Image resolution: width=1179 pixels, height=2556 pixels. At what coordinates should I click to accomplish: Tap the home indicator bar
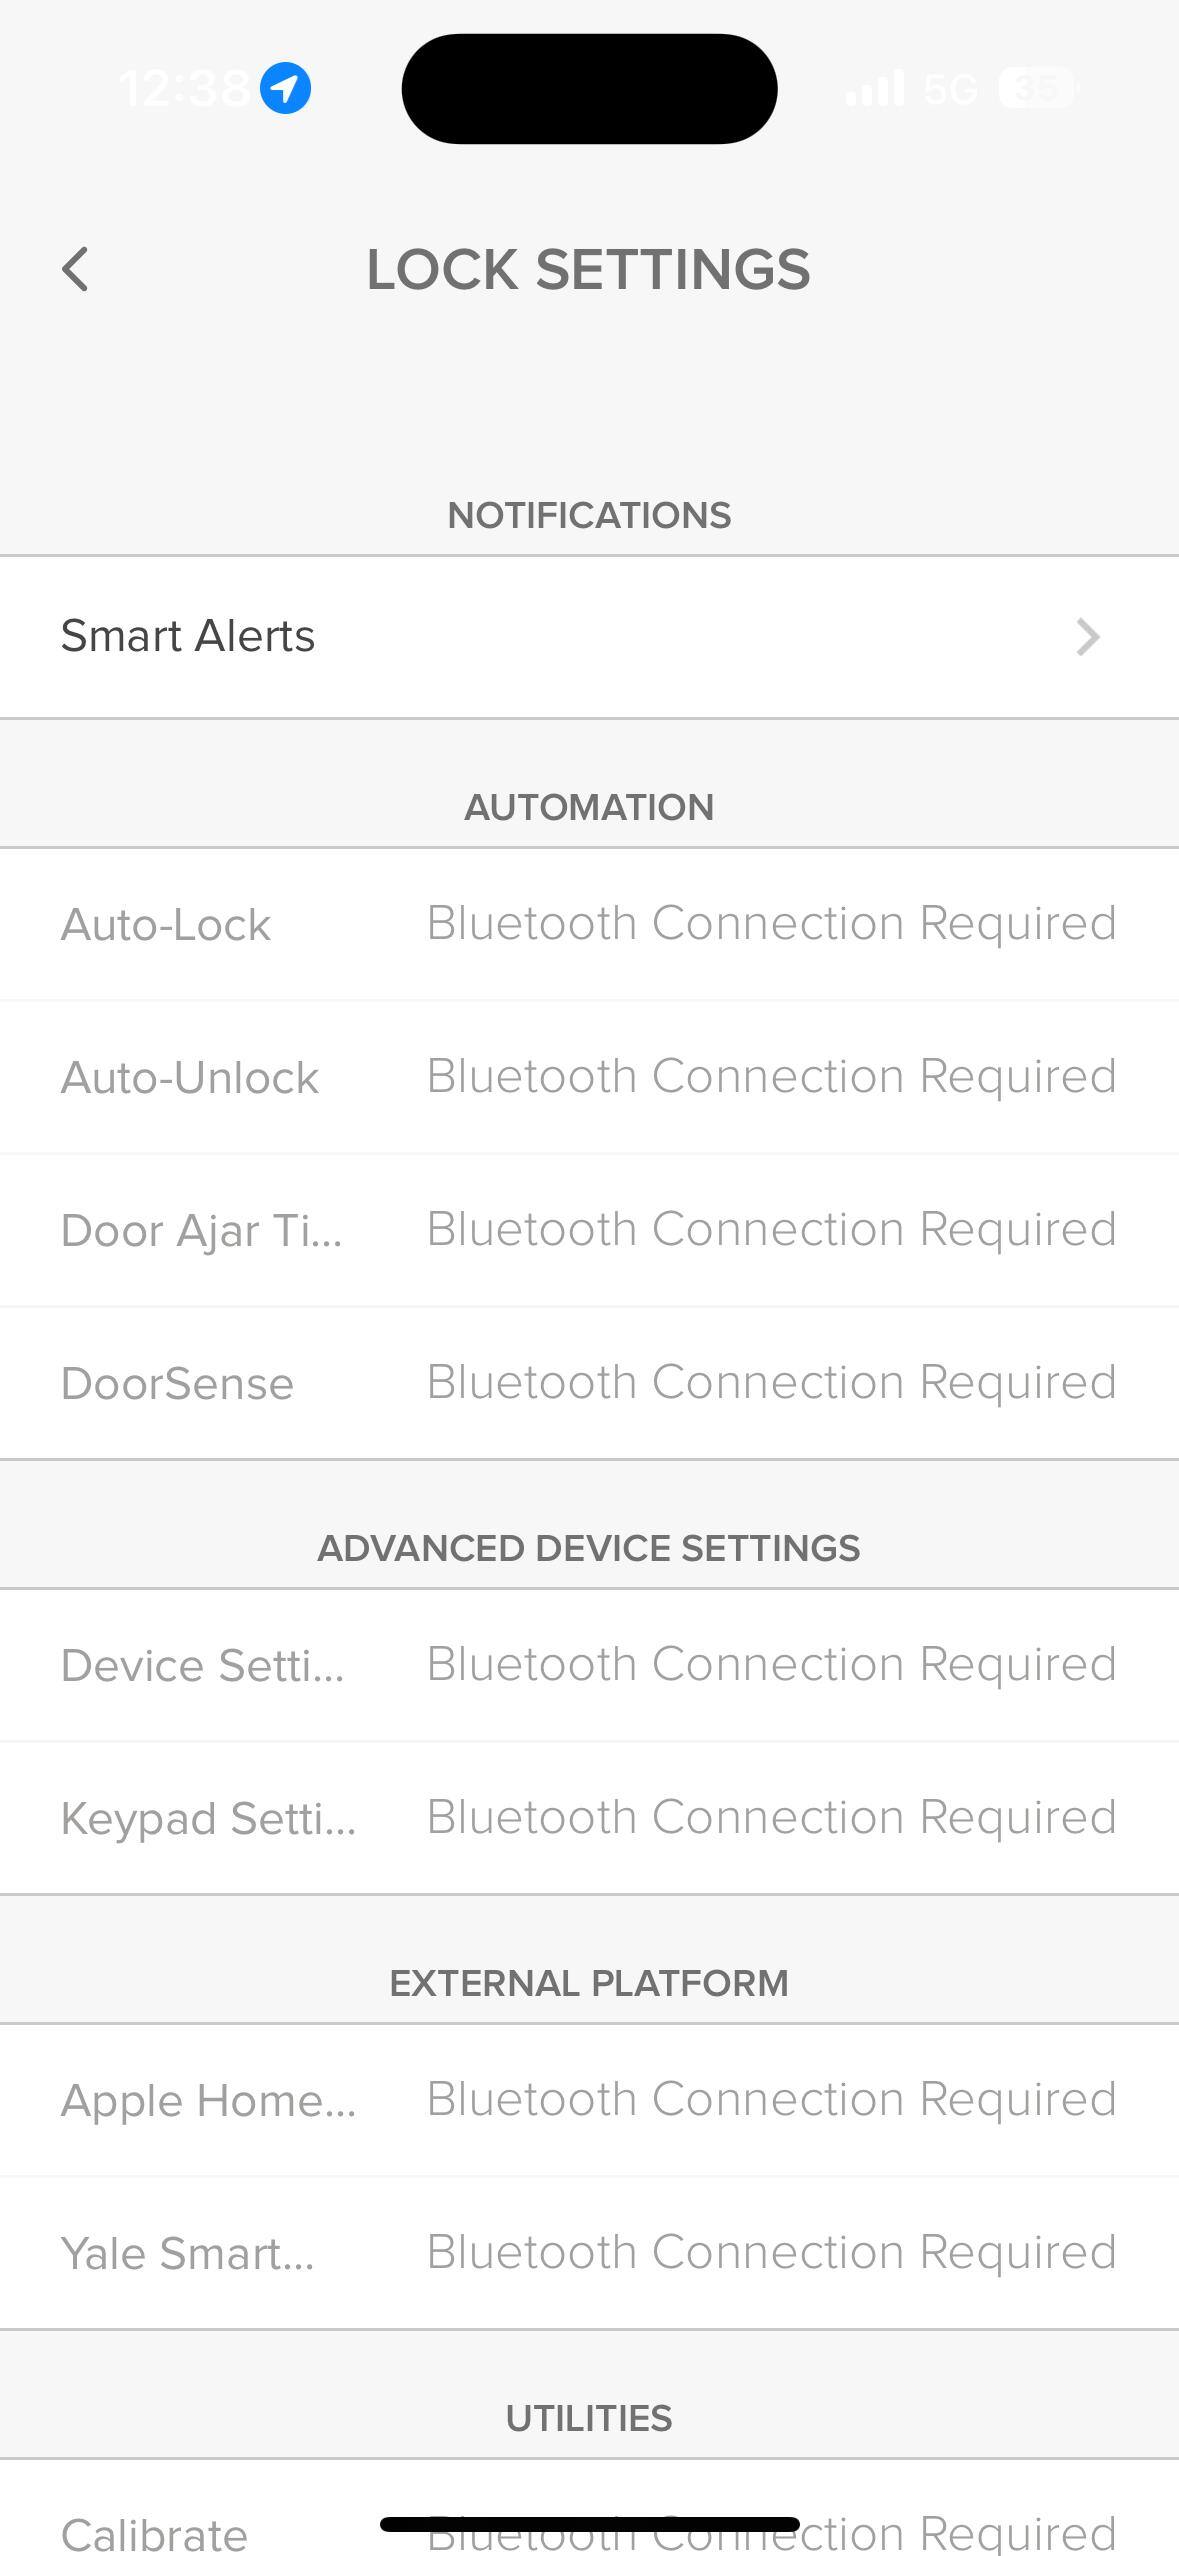589,2524
